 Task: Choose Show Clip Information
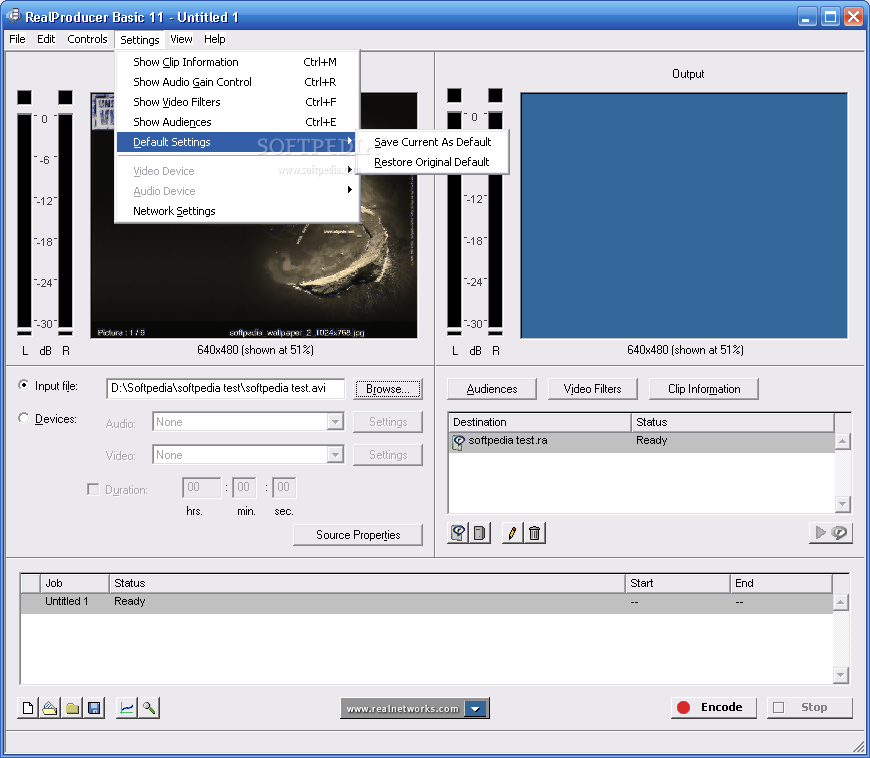(x=237, y=62)
